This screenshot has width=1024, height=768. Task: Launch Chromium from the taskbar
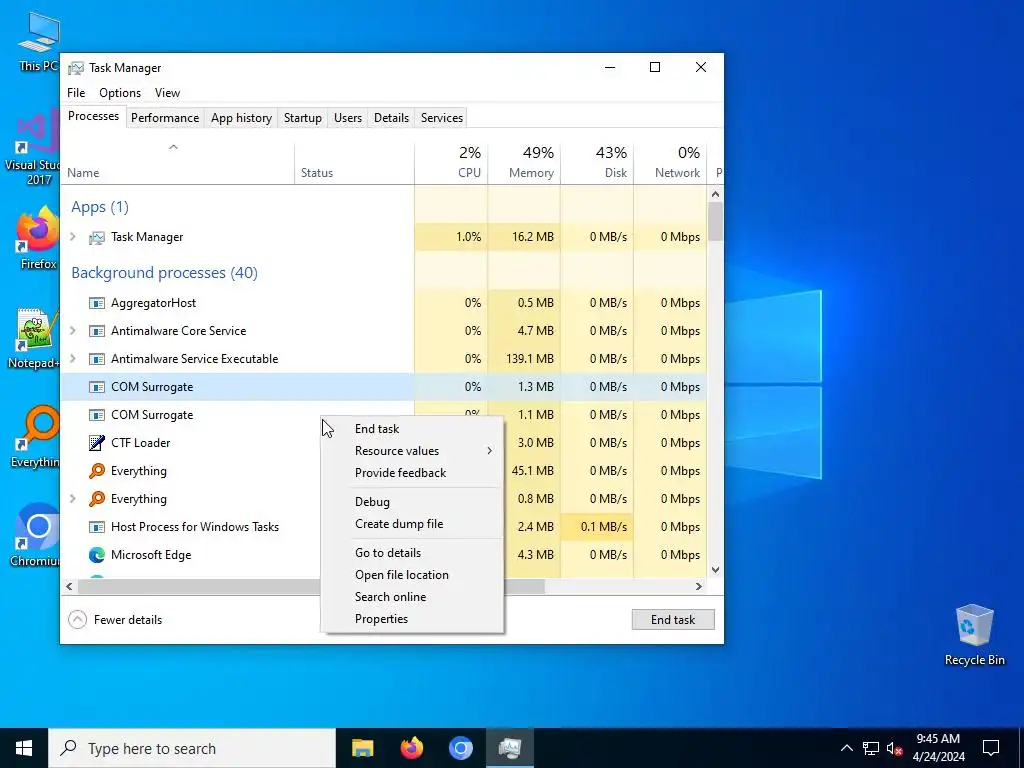pyautogui.click(x=460, y=748)
